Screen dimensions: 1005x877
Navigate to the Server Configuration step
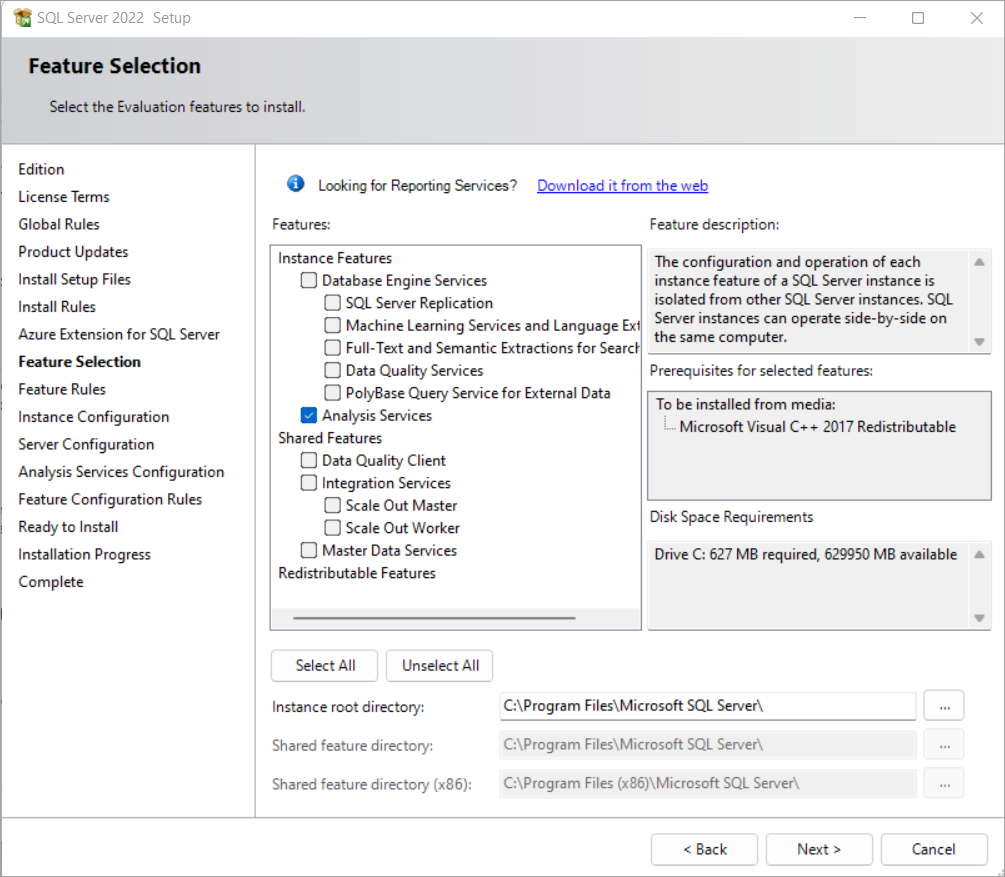click(x=86, y=444)
